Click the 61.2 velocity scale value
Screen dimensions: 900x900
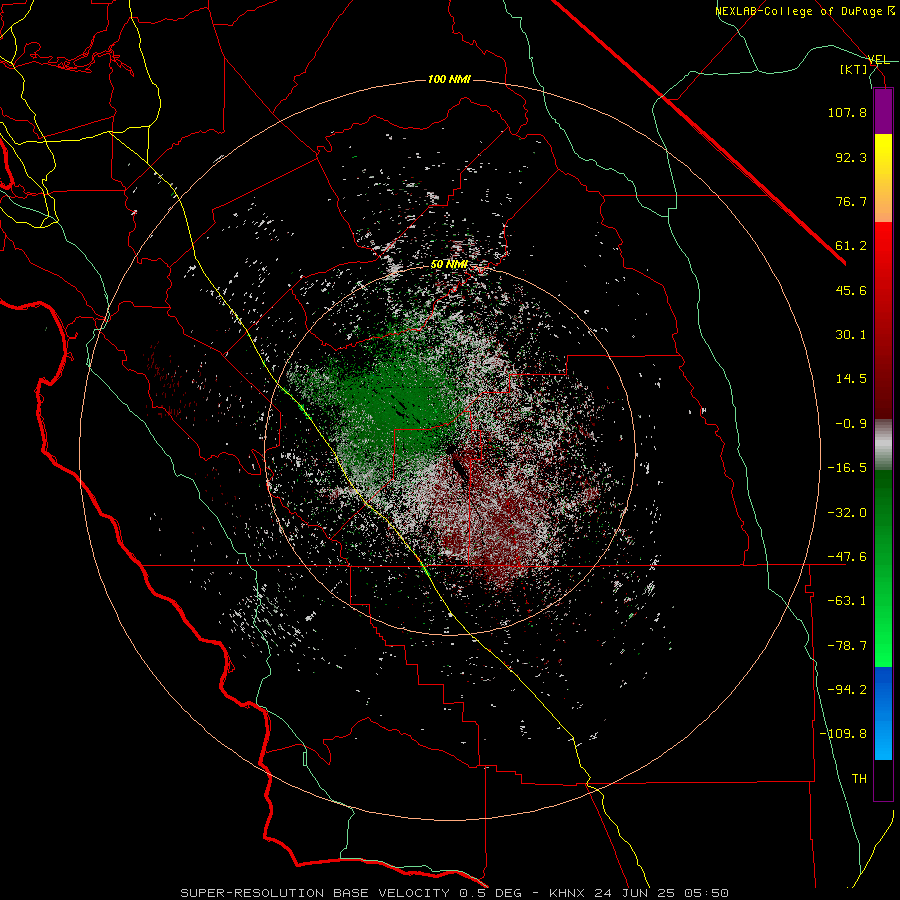pos(851,246)
